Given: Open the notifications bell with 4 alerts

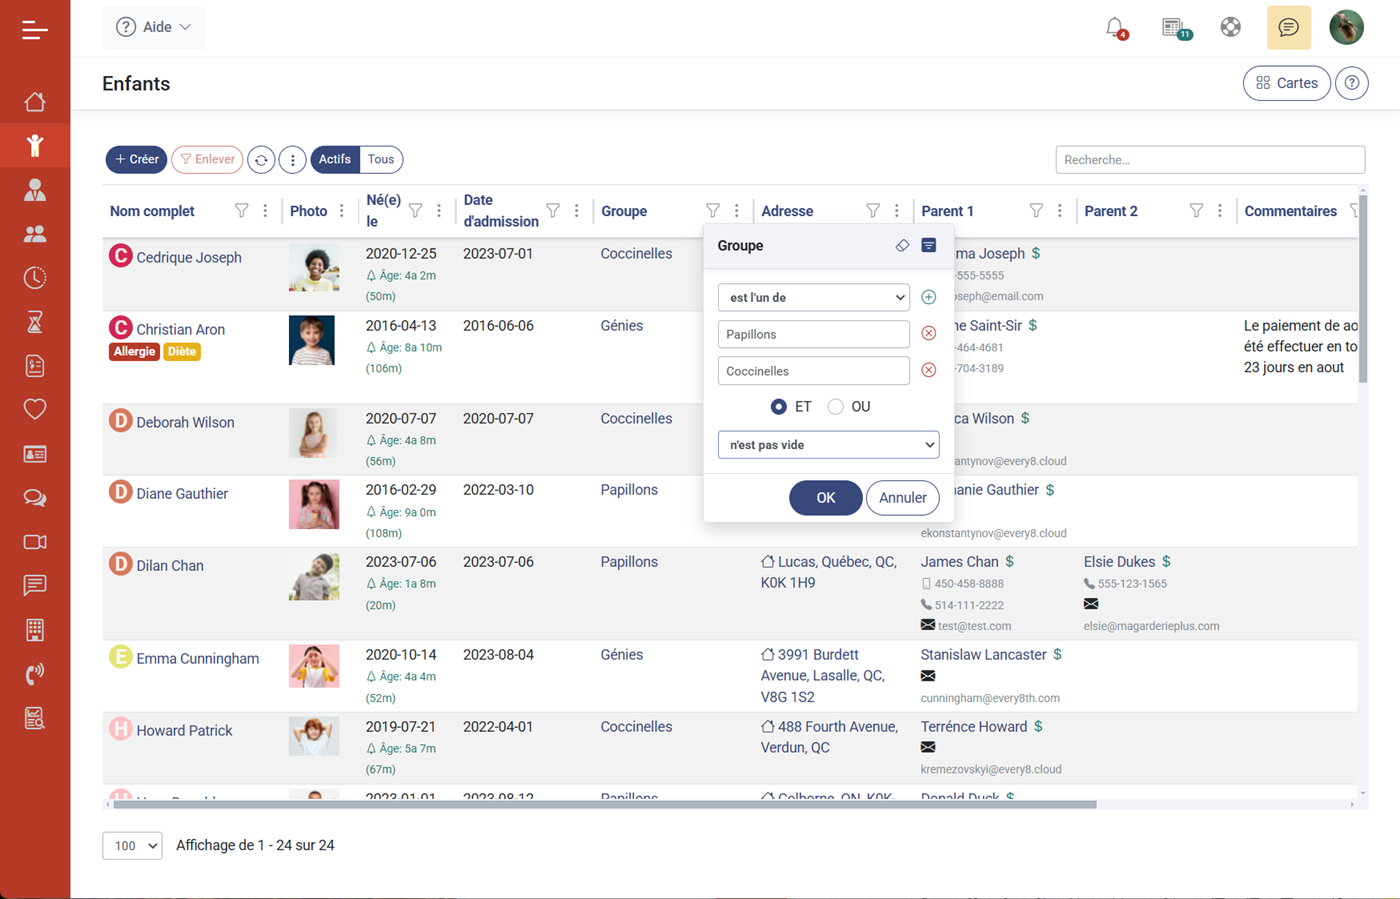Looking at the screenshot, I should (1117, 27).
